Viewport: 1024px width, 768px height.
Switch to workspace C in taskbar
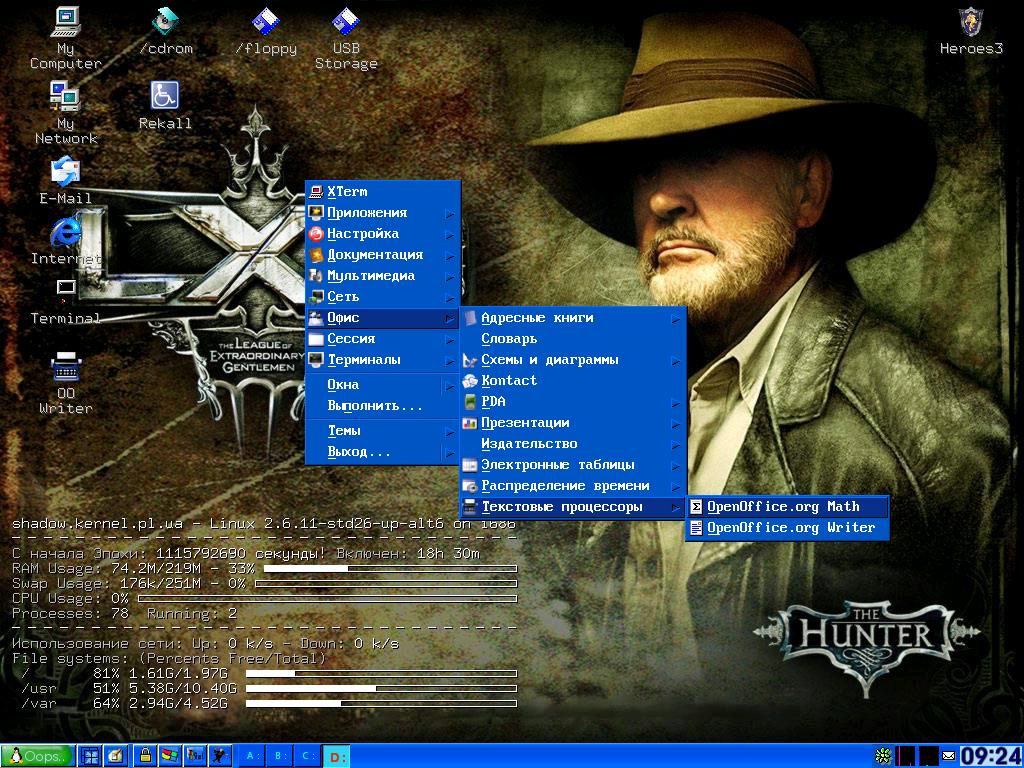click(307, 756)
